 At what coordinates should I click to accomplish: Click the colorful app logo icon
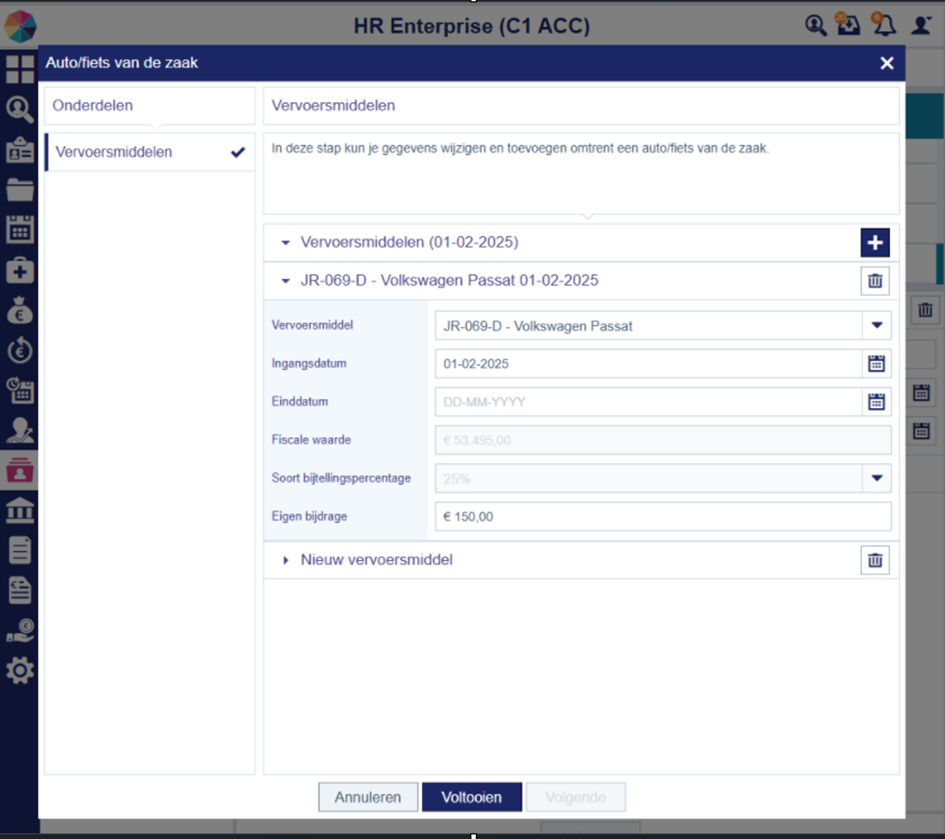20,27
